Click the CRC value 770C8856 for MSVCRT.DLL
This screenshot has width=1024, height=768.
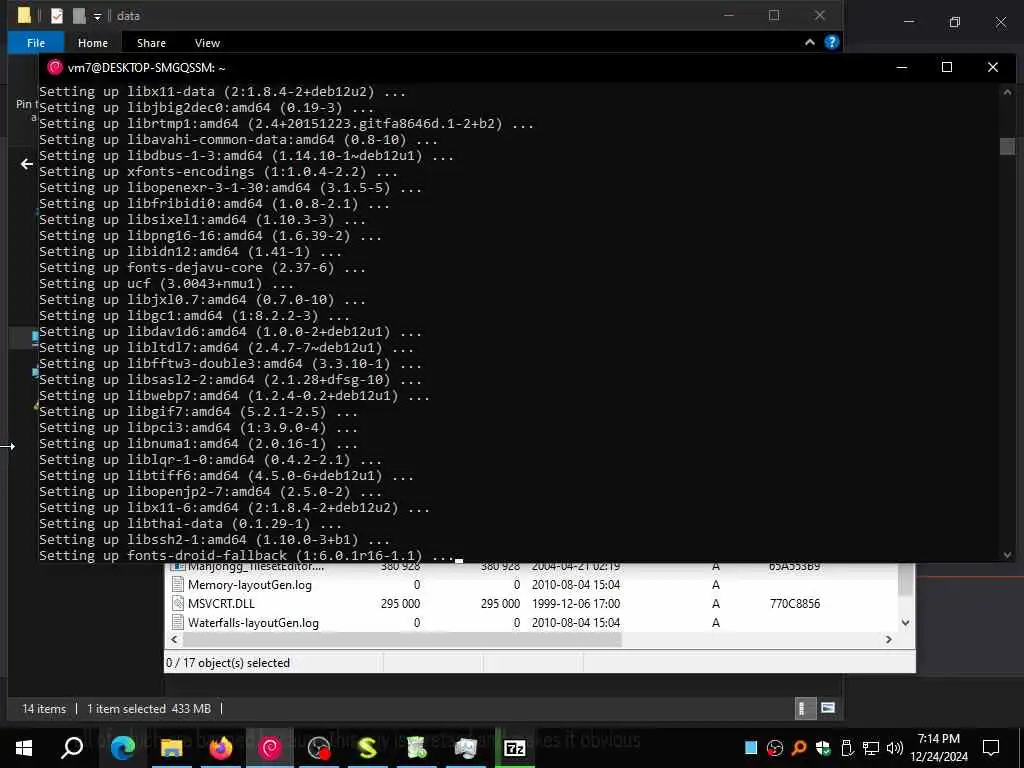(794, 603)
